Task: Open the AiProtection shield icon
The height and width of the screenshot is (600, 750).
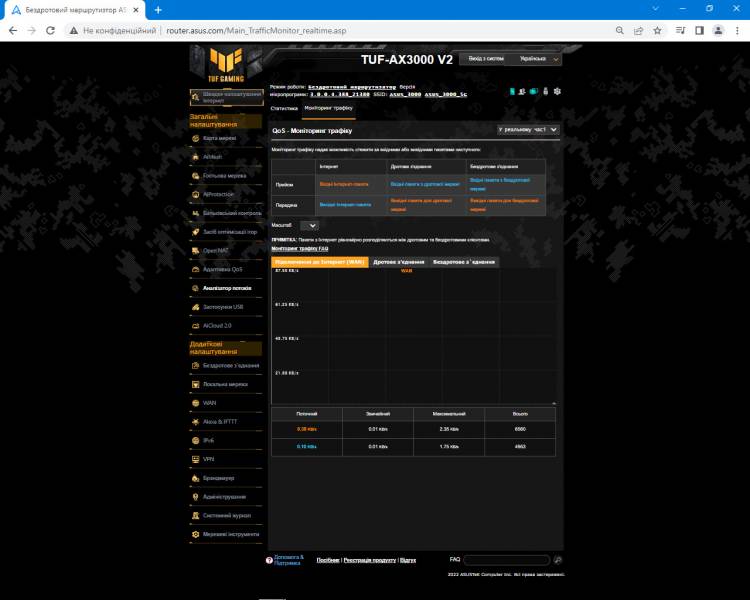Action: coord(195,194)
